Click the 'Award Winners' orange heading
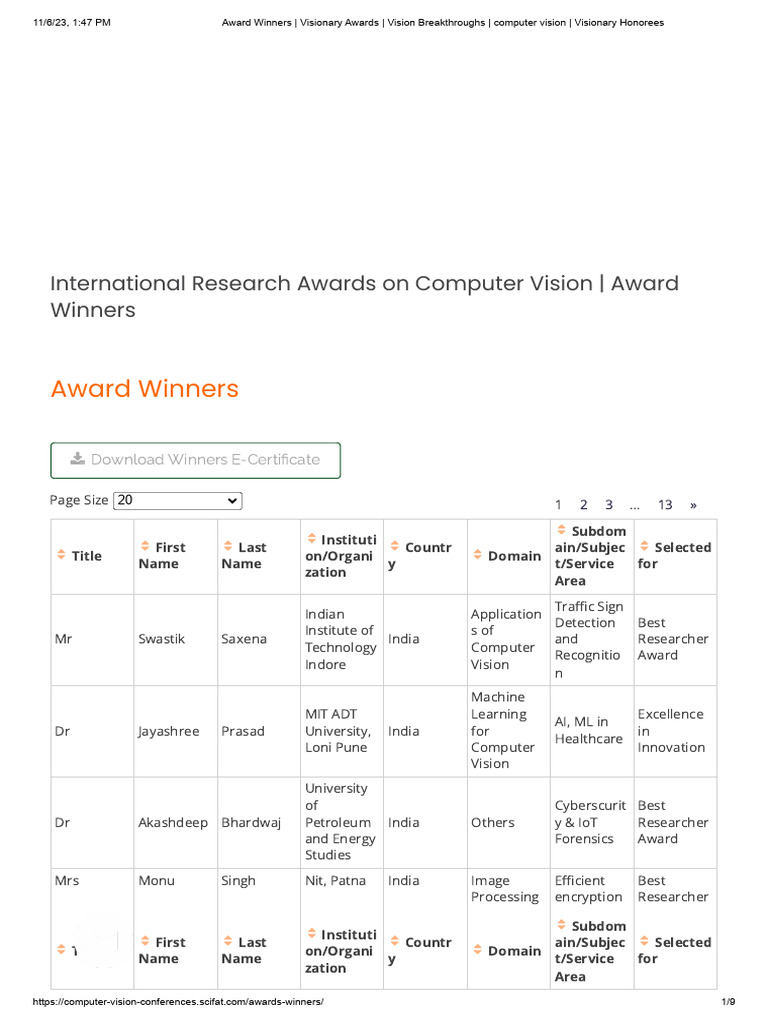The image size is (768, 1024). point(145,389)
